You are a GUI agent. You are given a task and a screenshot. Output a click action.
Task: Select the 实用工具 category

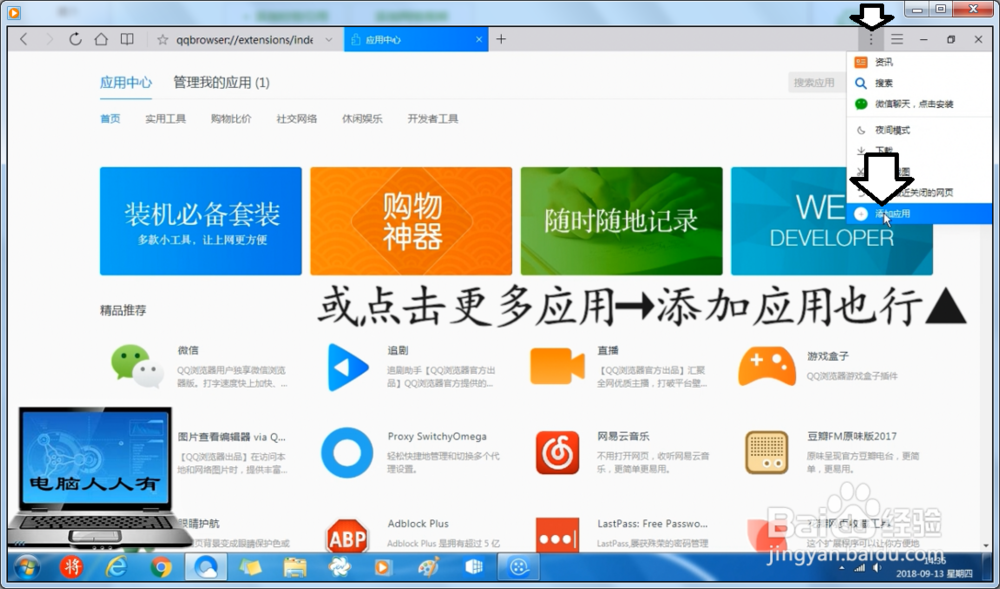point(165,119)
